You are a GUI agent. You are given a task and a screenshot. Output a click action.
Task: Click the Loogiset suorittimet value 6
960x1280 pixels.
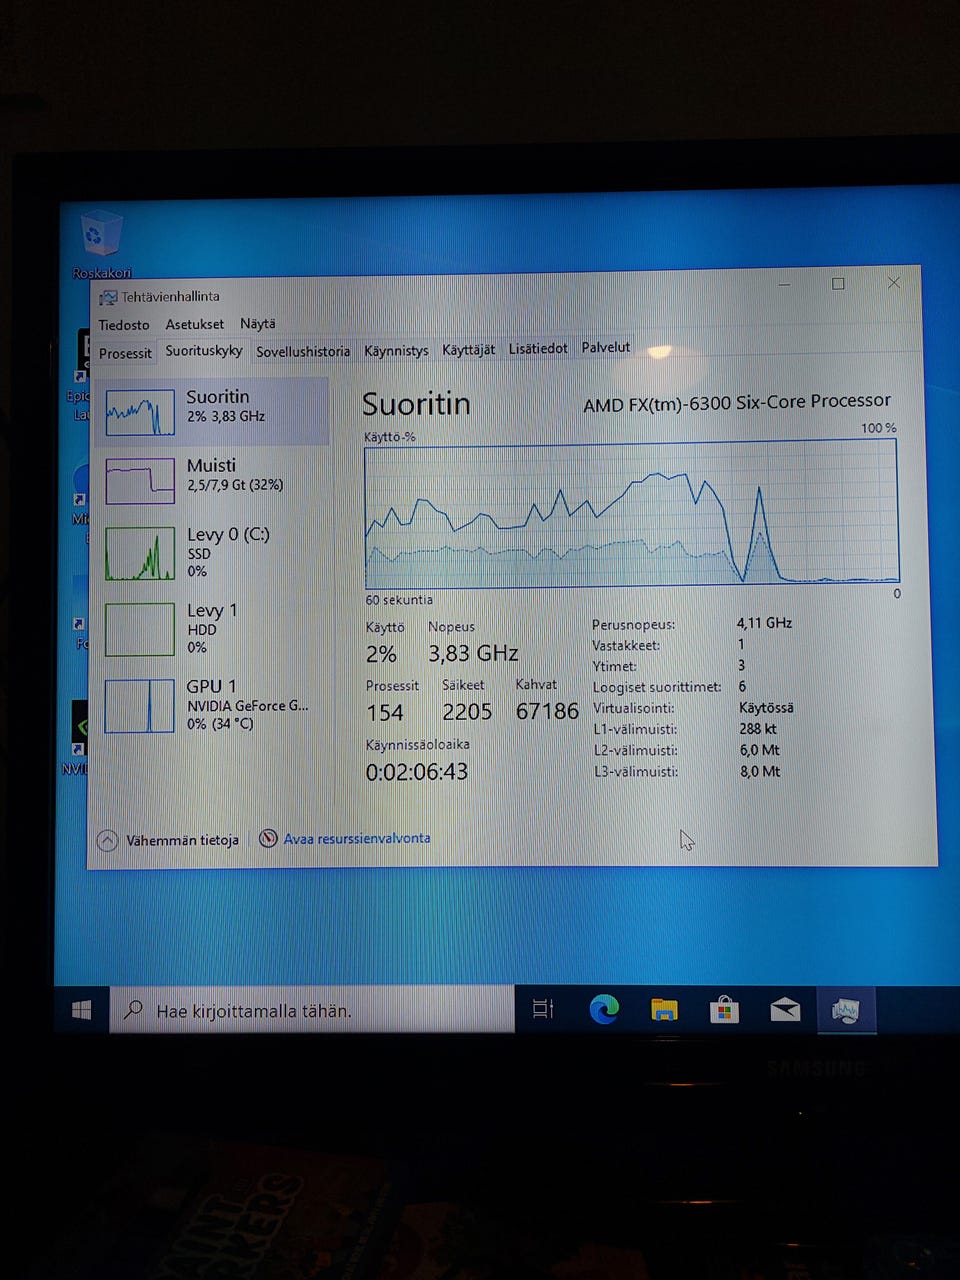pos(742,687)
